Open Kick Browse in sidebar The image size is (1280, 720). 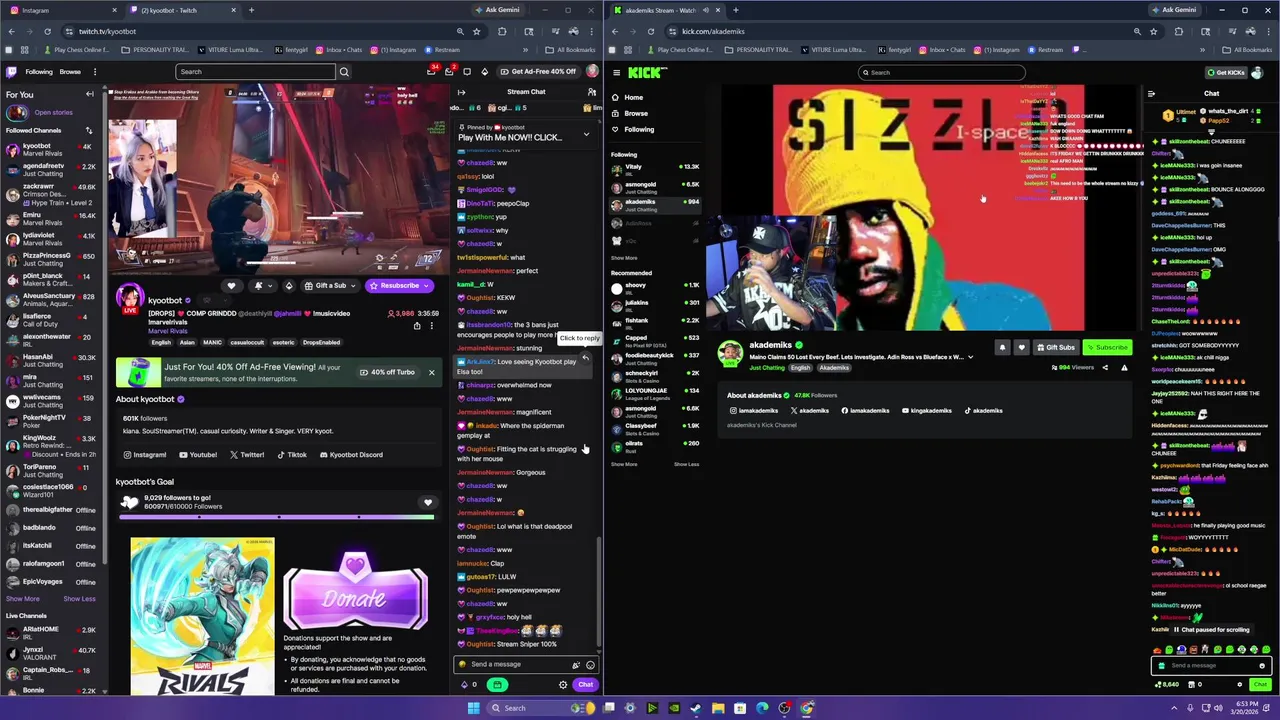(x=636, y=113)
